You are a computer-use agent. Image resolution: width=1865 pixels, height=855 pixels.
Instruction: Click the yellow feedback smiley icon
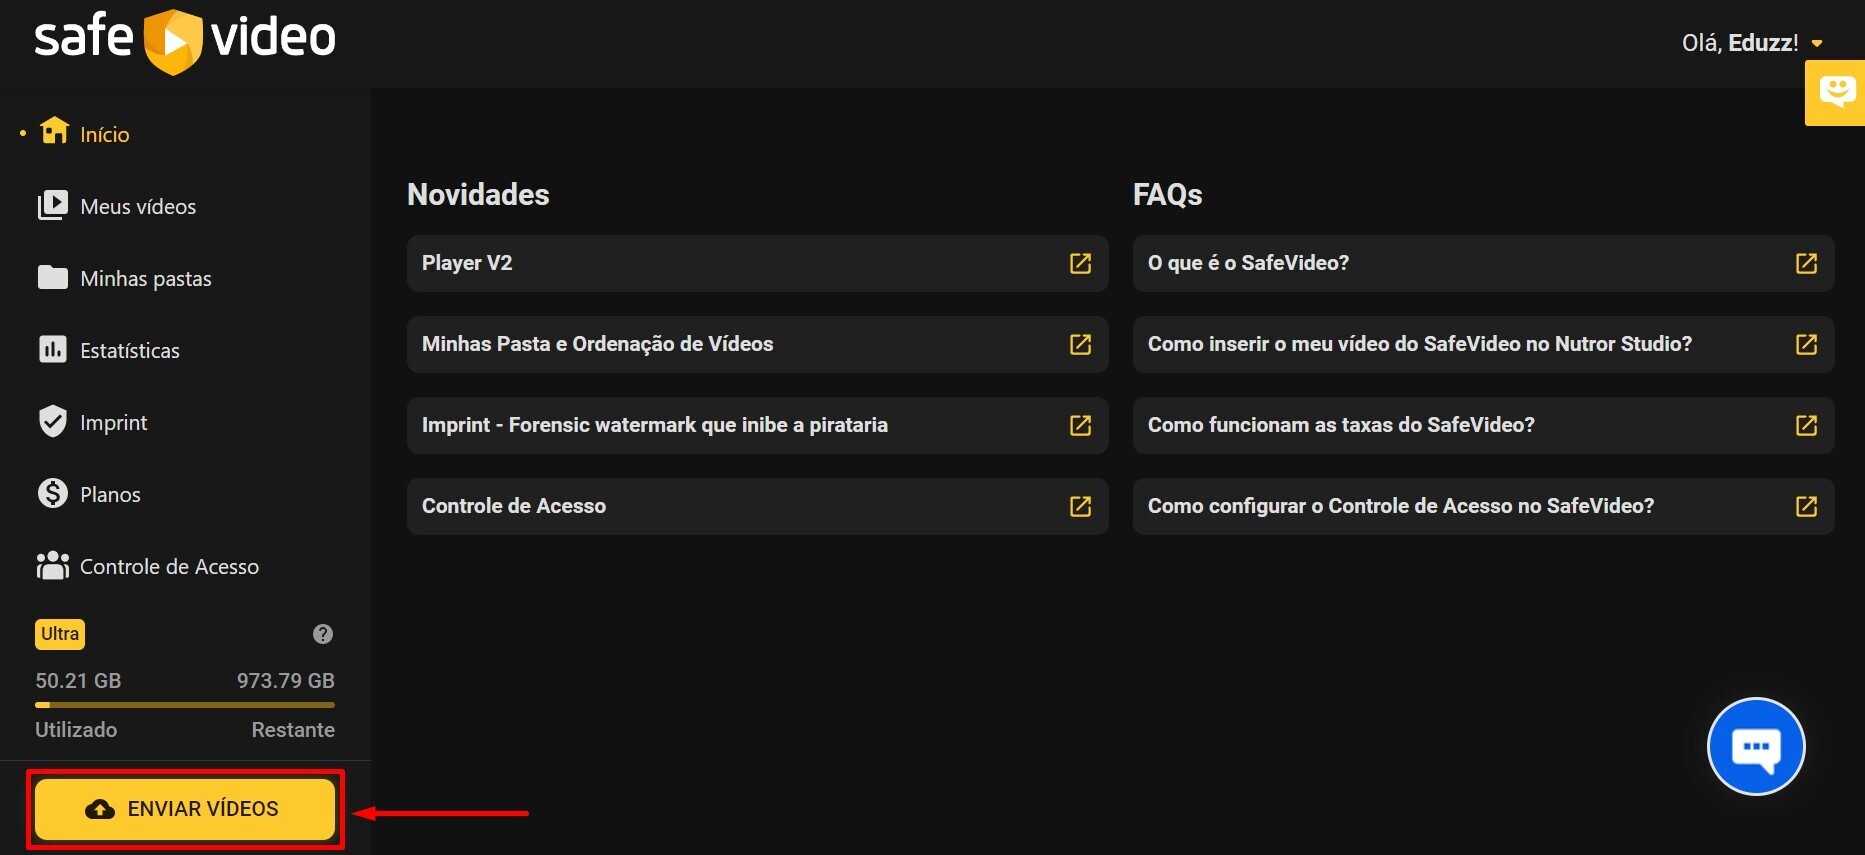[x=1836, y=92]
